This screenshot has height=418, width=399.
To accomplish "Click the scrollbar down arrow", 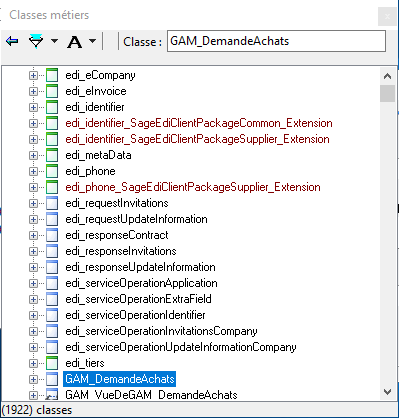I will pyautogui.click(x=387, y=391).
